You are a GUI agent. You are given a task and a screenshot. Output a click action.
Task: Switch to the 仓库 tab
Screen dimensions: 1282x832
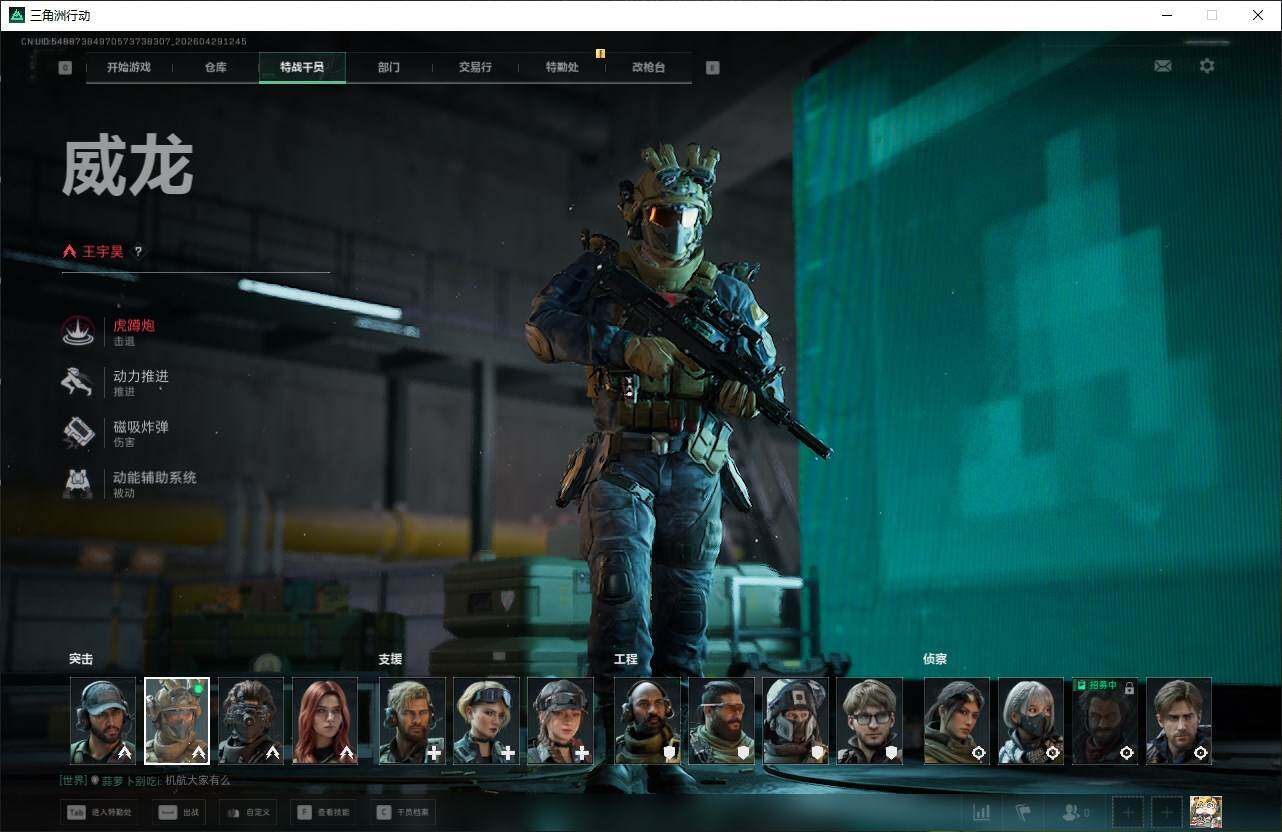(x=215, y=67)
